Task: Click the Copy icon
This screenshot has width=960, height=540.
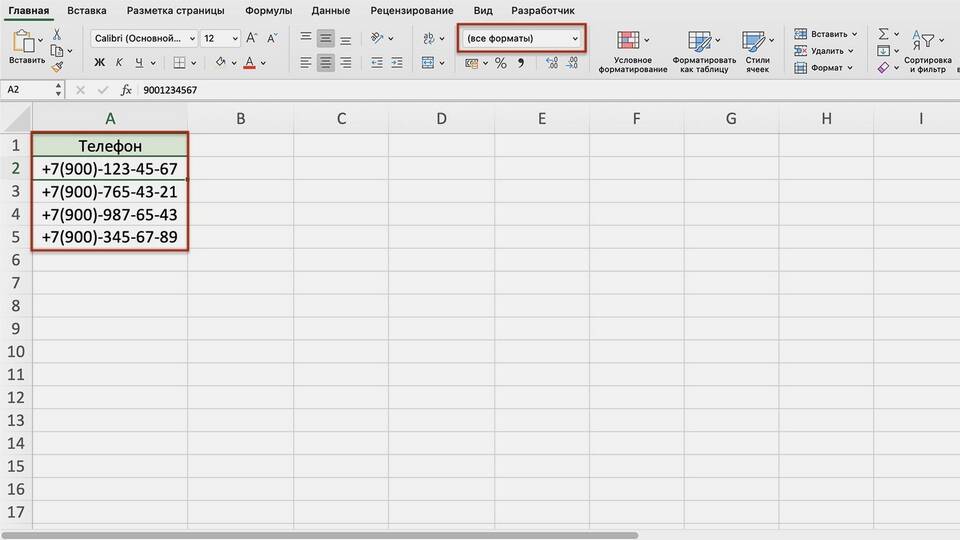Action: (x=57, y=51)
